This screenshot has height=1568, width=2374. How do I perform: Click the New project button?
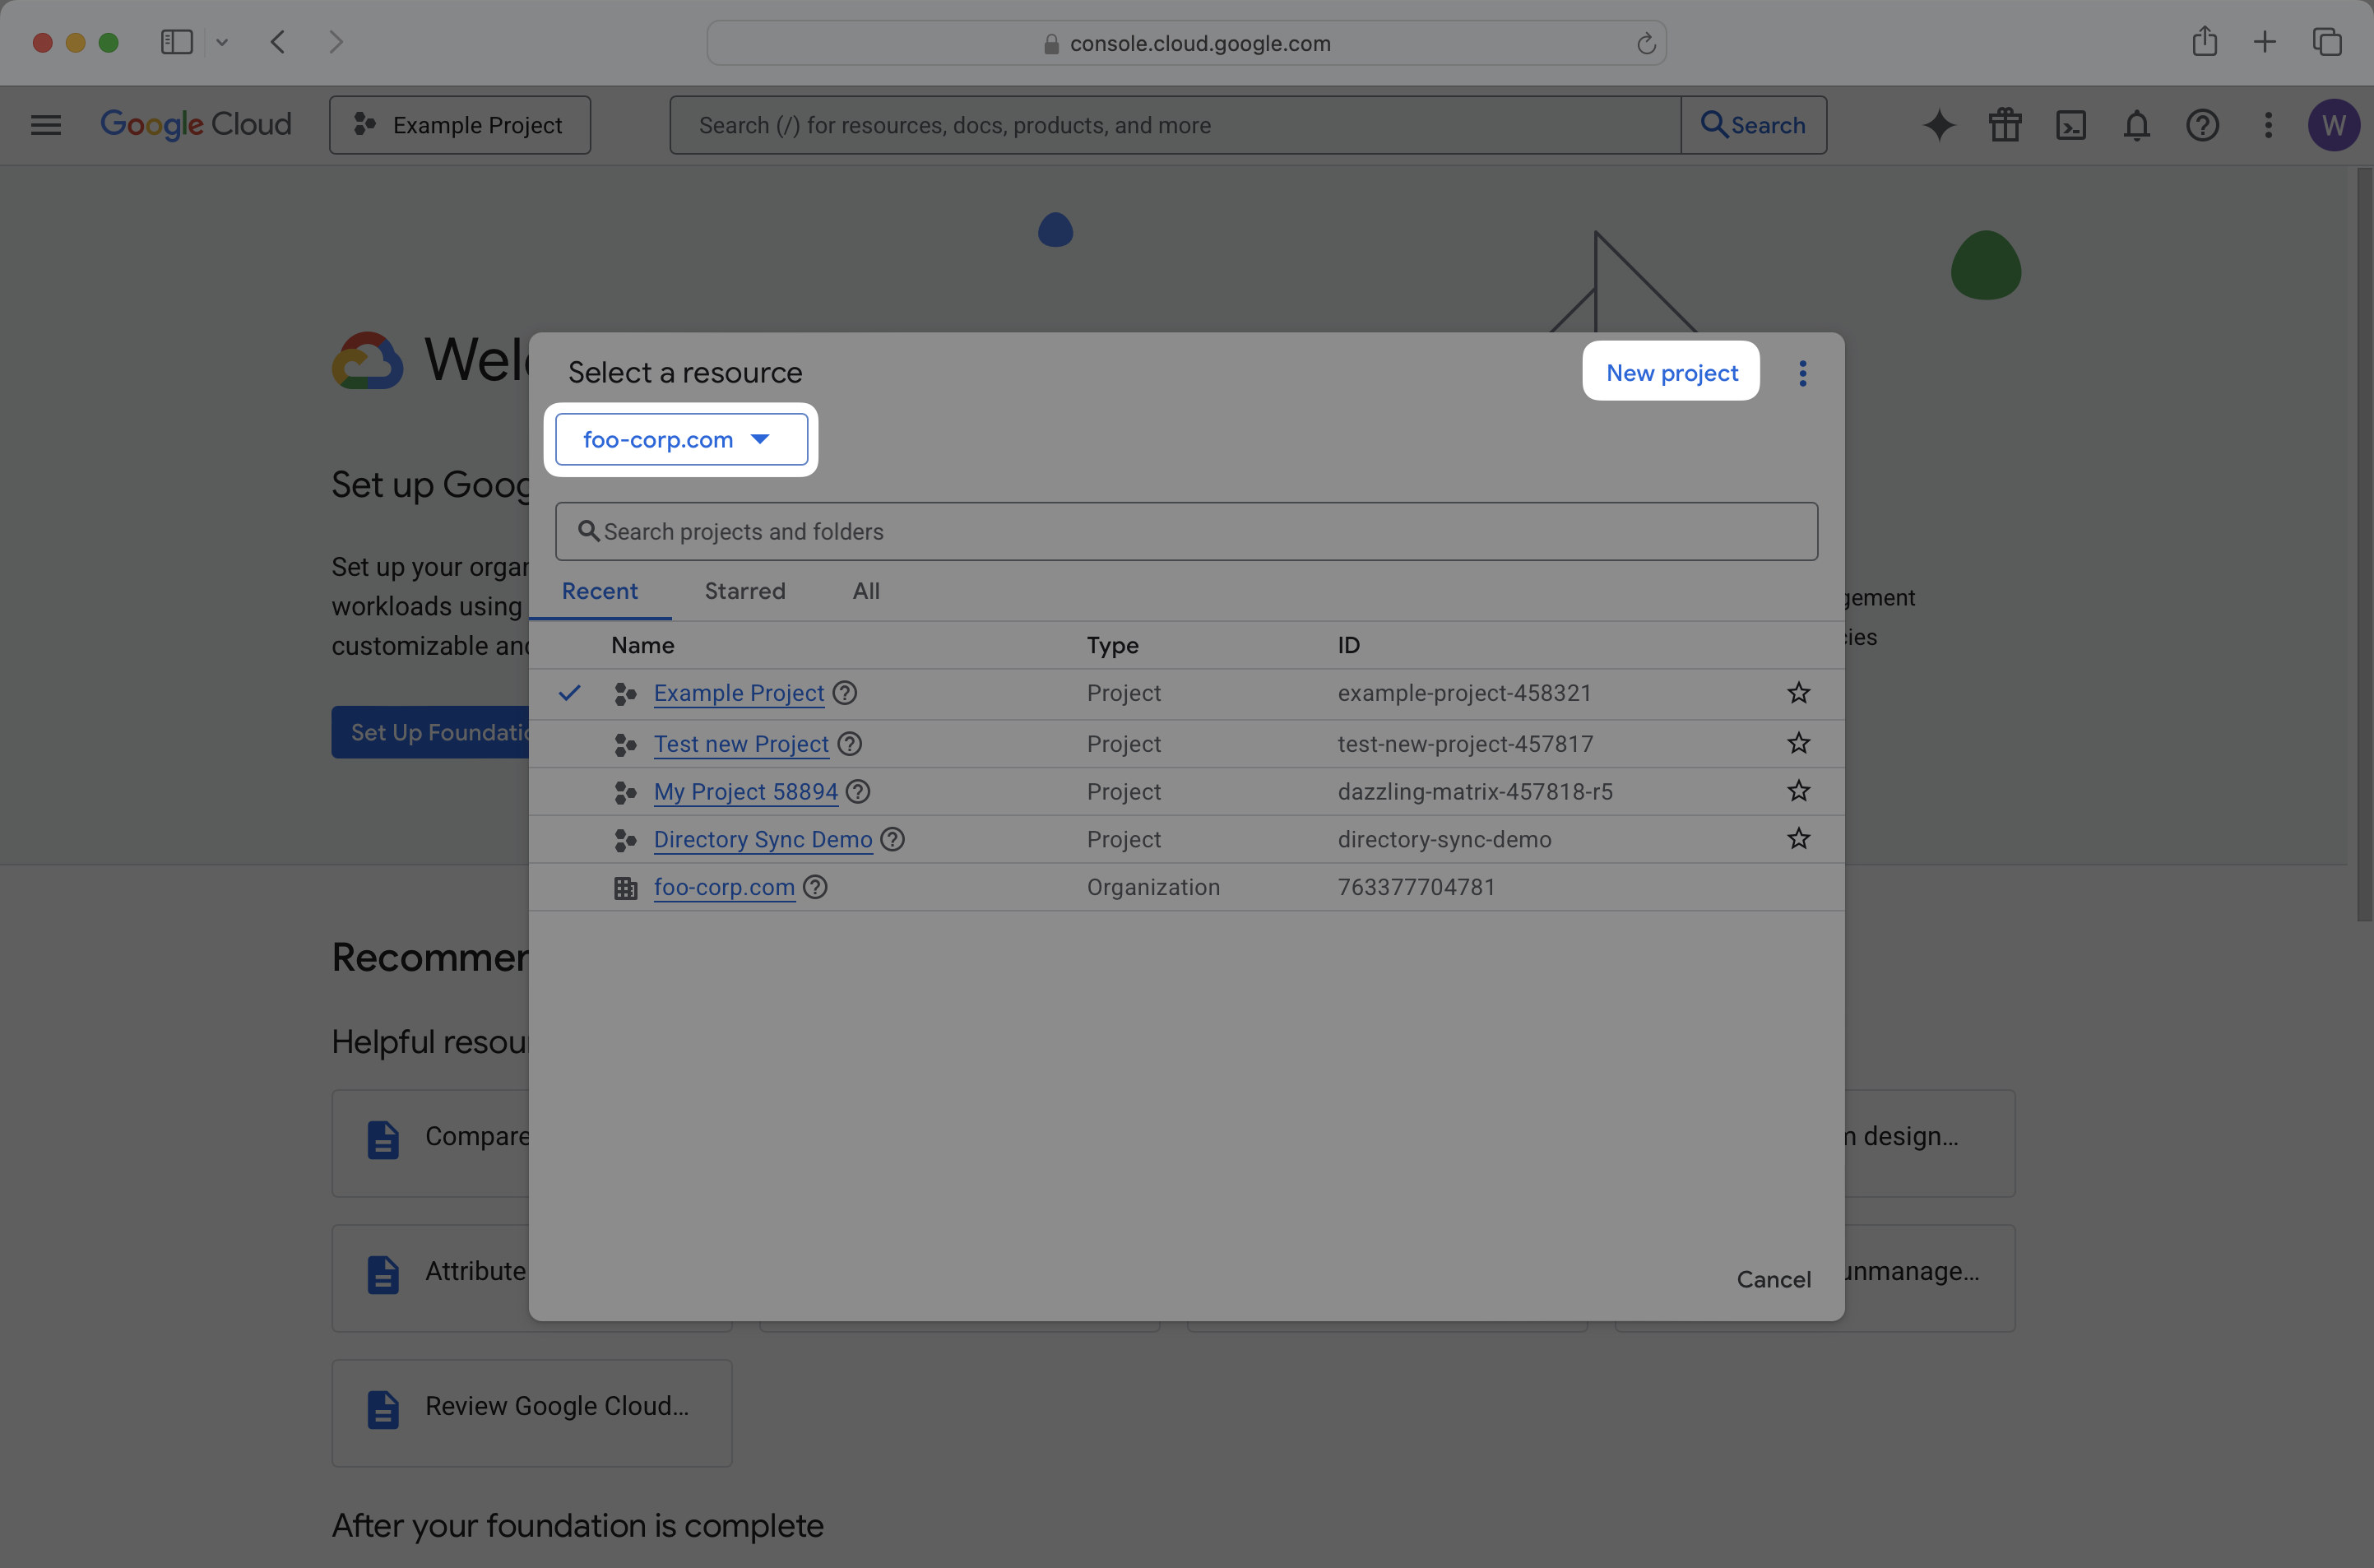[1670, 372]
